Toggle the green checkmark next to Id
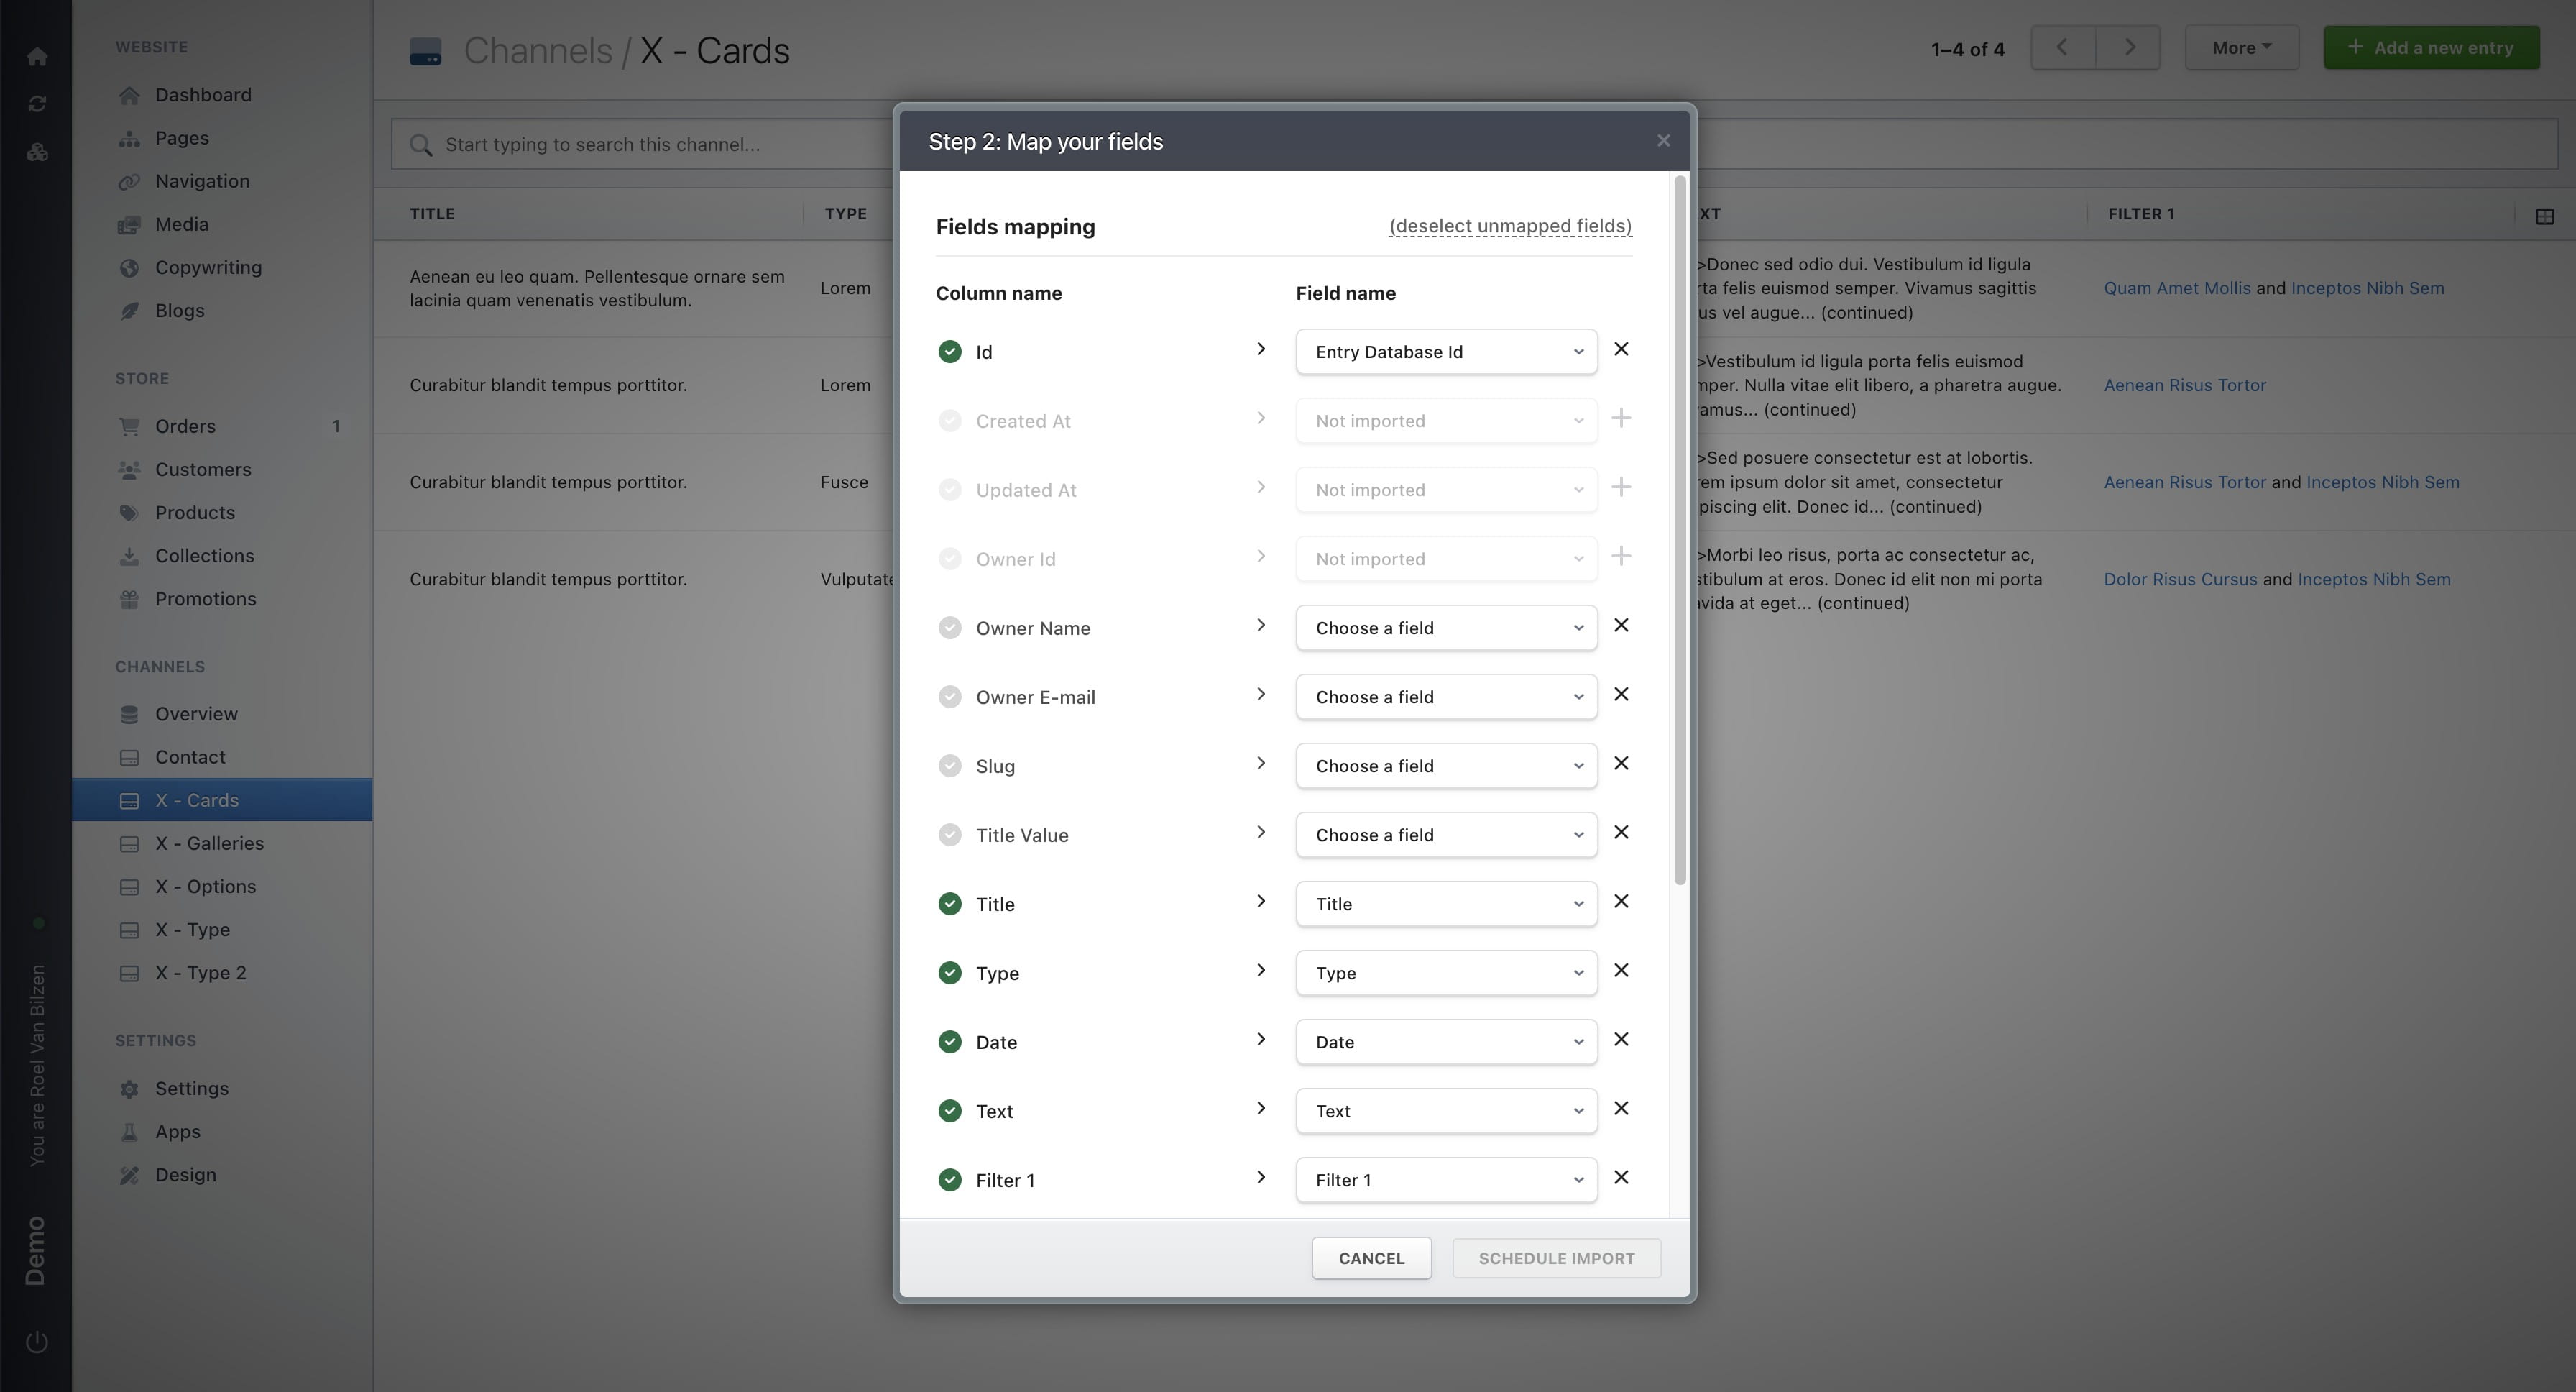Viewport: 2576px width, 1392px height. [x=949, y=351]
